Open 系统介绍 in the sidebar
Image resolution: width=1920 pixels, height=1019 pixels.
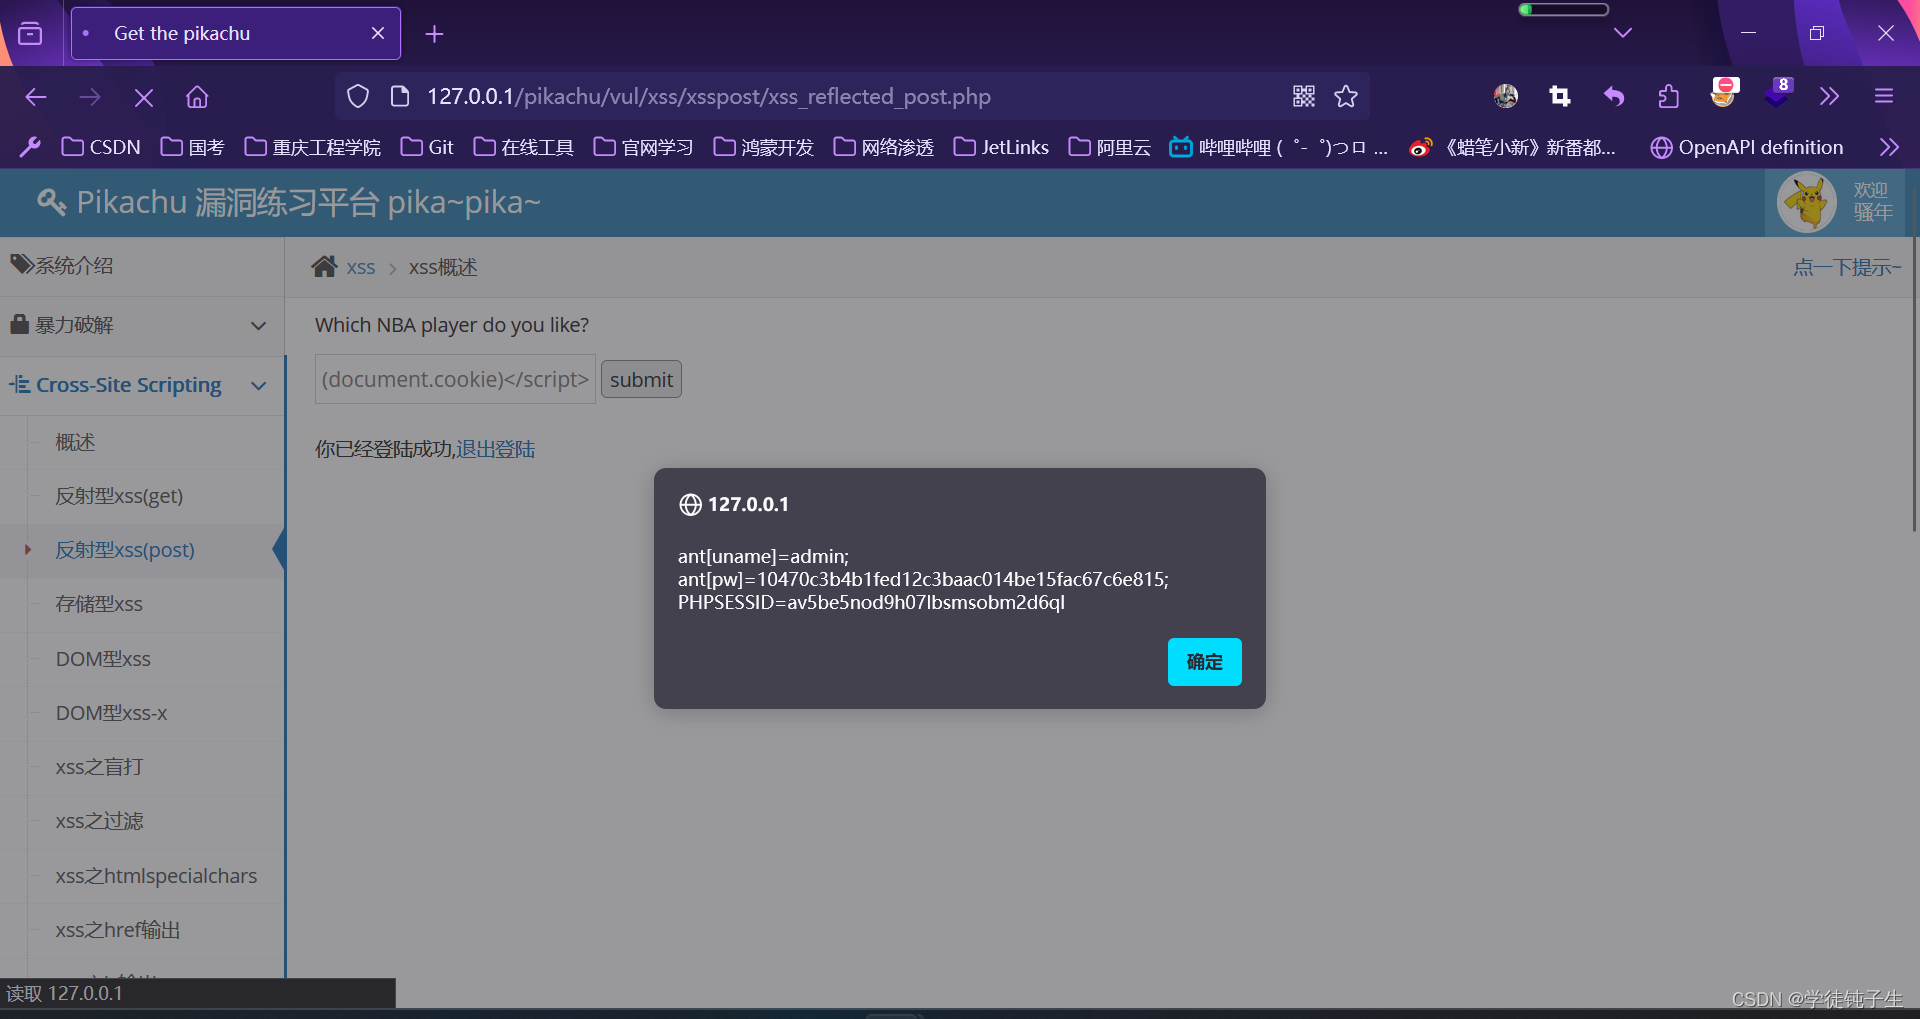click(x=142, y=266)
